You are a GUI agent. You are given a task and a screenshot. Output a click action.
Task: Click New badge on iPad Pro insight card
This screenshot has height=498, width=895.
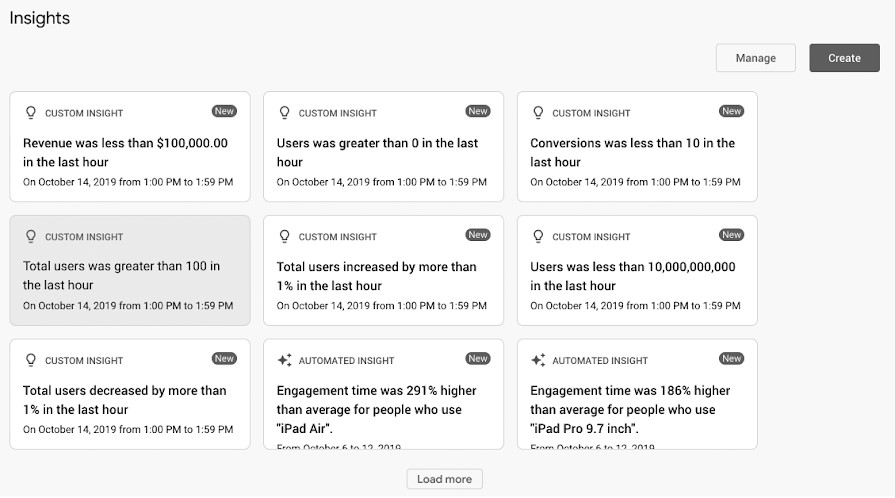coord(732,358)
